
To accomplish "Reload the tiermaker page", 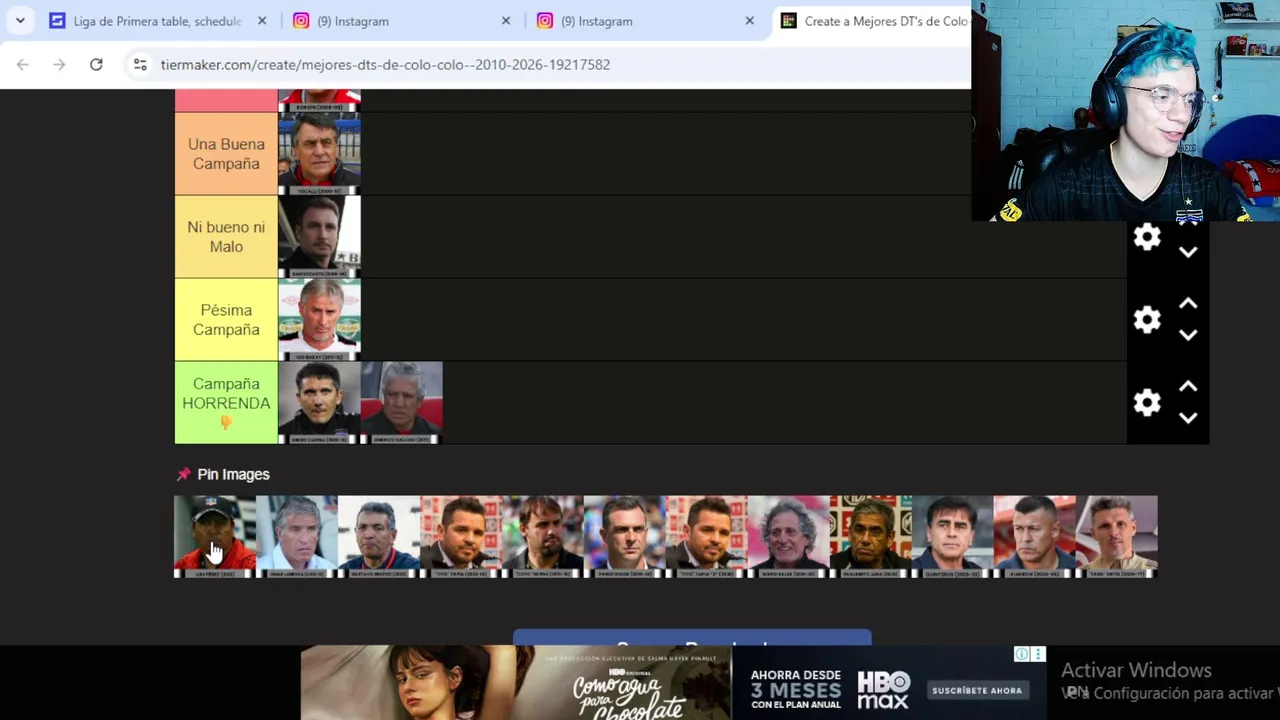I will pyautogui.click(x=96, y=64).
